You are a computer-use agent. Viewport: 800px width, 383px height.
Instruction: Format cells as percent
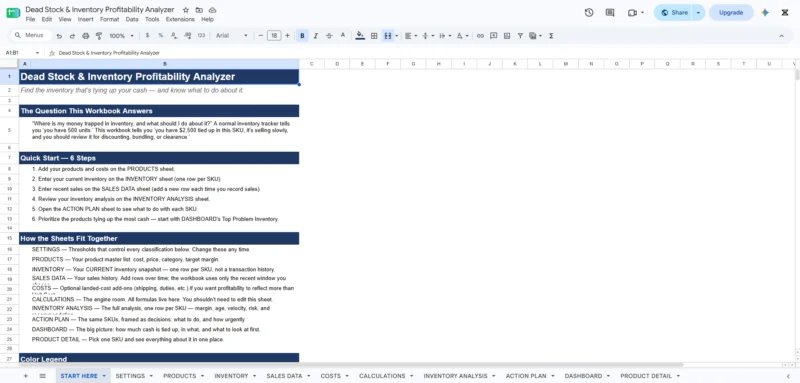pyautogui.click(x=161, y=36)
